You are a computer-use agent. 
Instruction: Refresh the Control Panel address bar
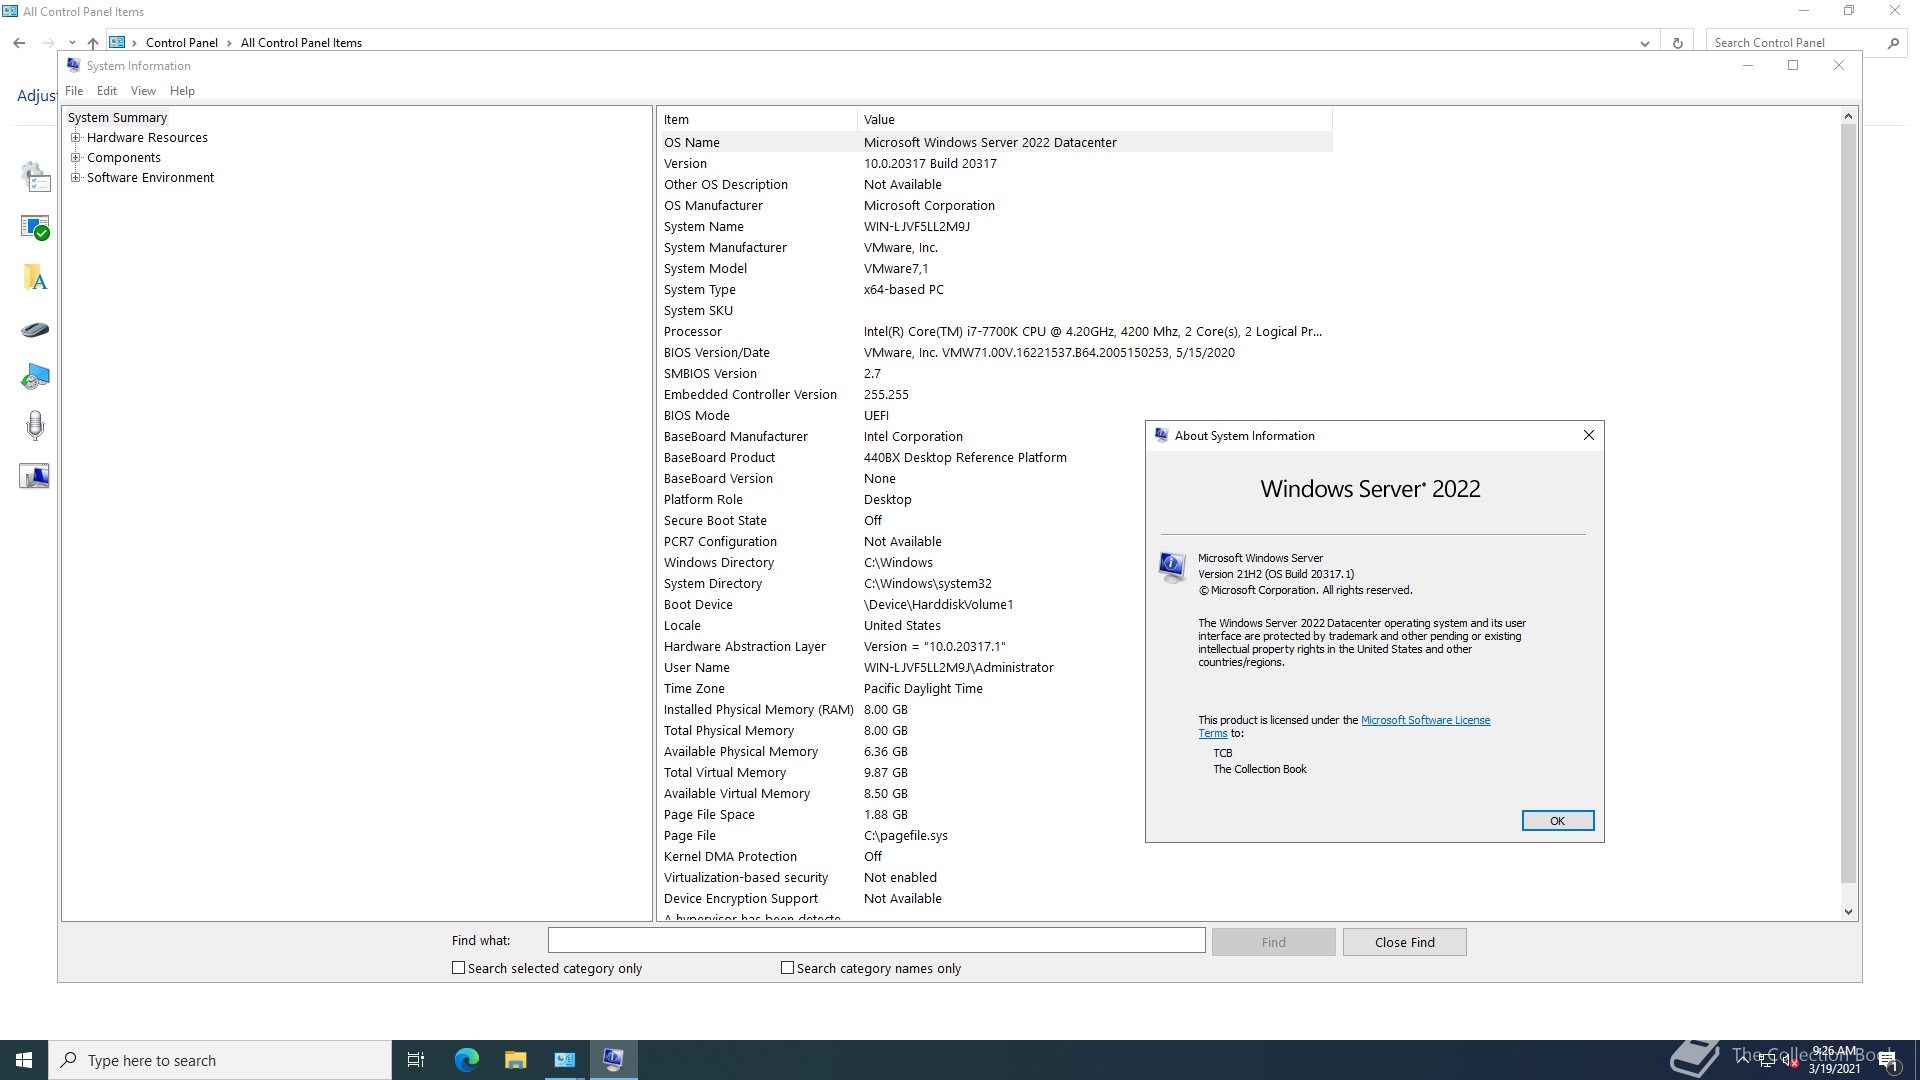[1677, 43]
